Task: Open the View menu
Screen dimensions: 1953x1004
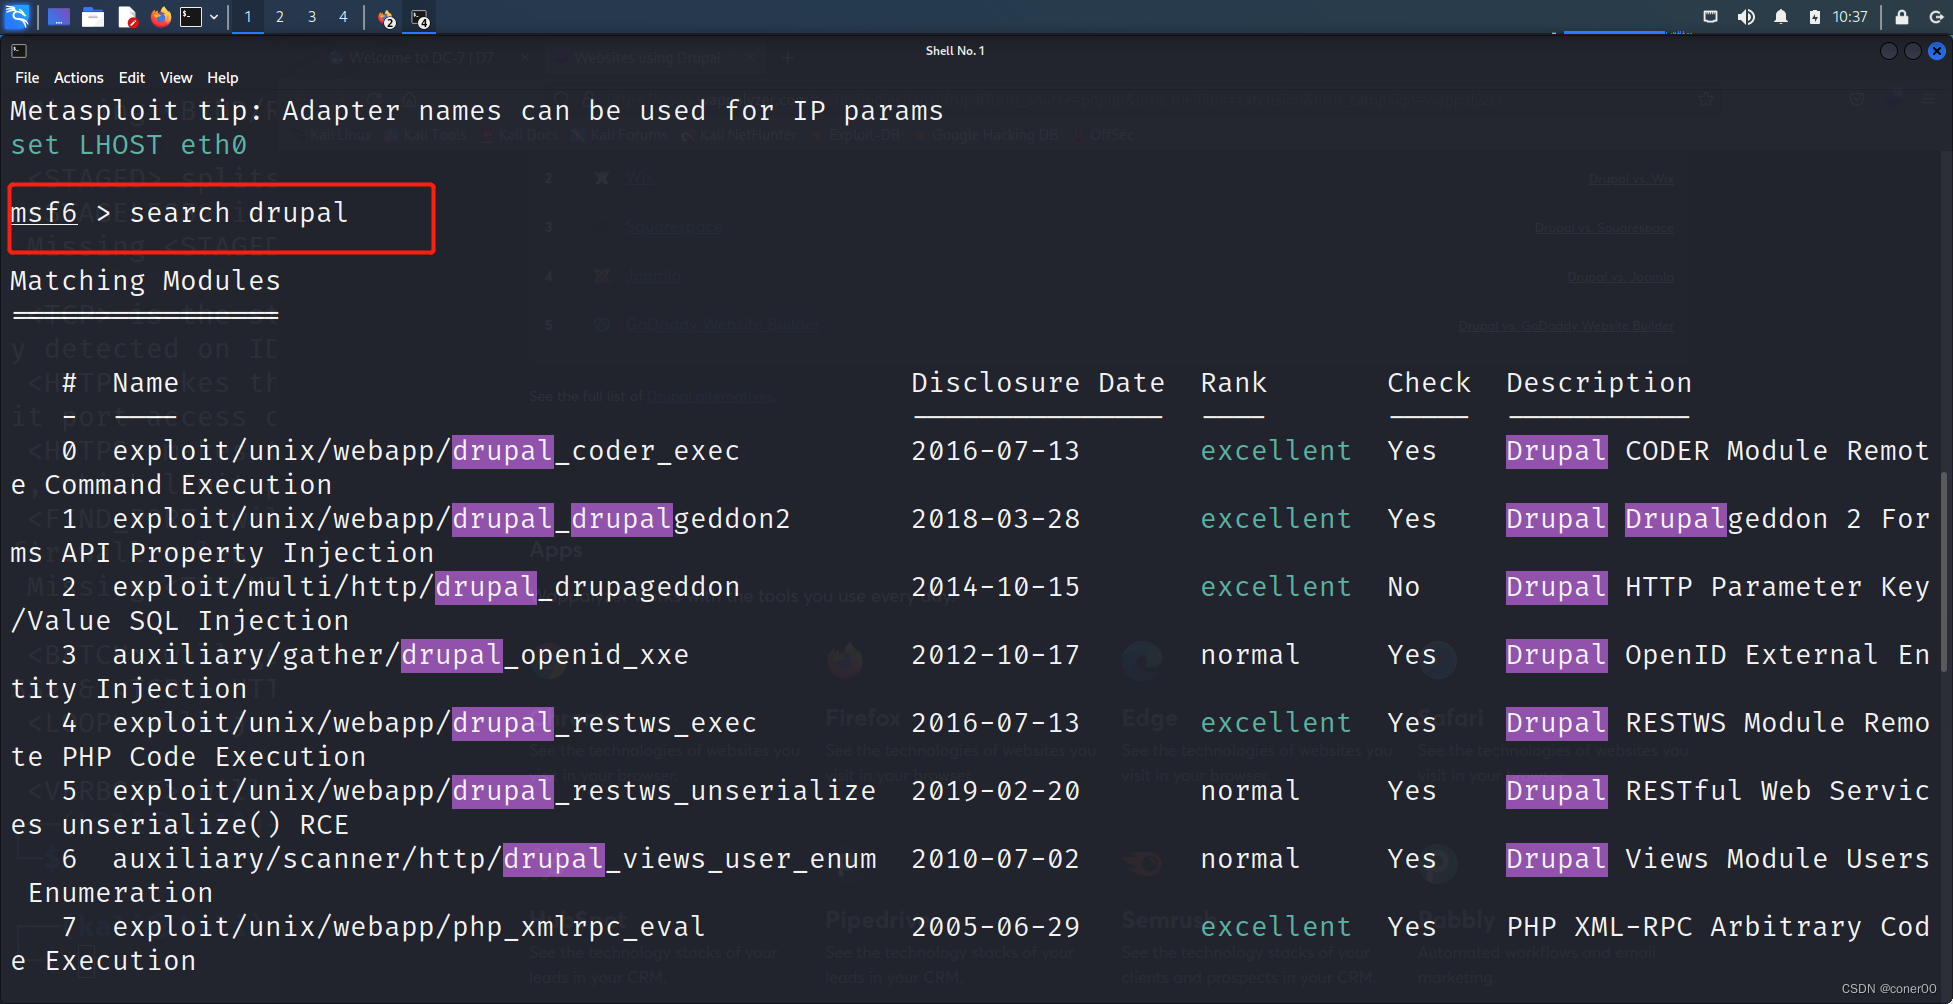Action: coord(176,78)
